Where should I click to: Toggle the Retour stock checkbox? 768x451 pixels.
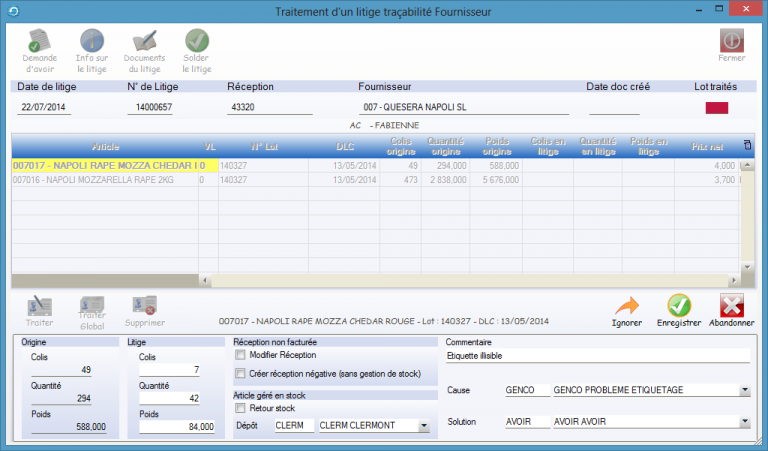pyautogui.click(x=240, y=408)
